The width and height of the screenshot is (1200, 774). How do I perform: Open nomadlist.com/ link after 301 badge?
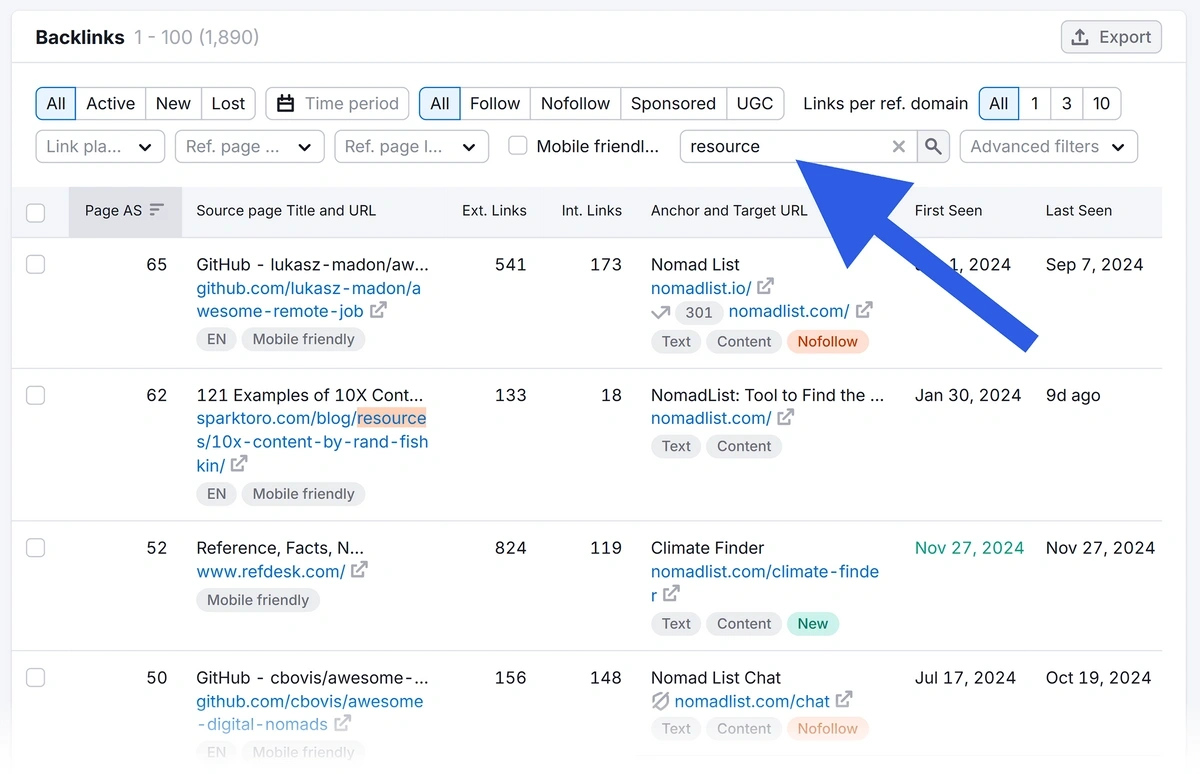[x=789, y=311]
